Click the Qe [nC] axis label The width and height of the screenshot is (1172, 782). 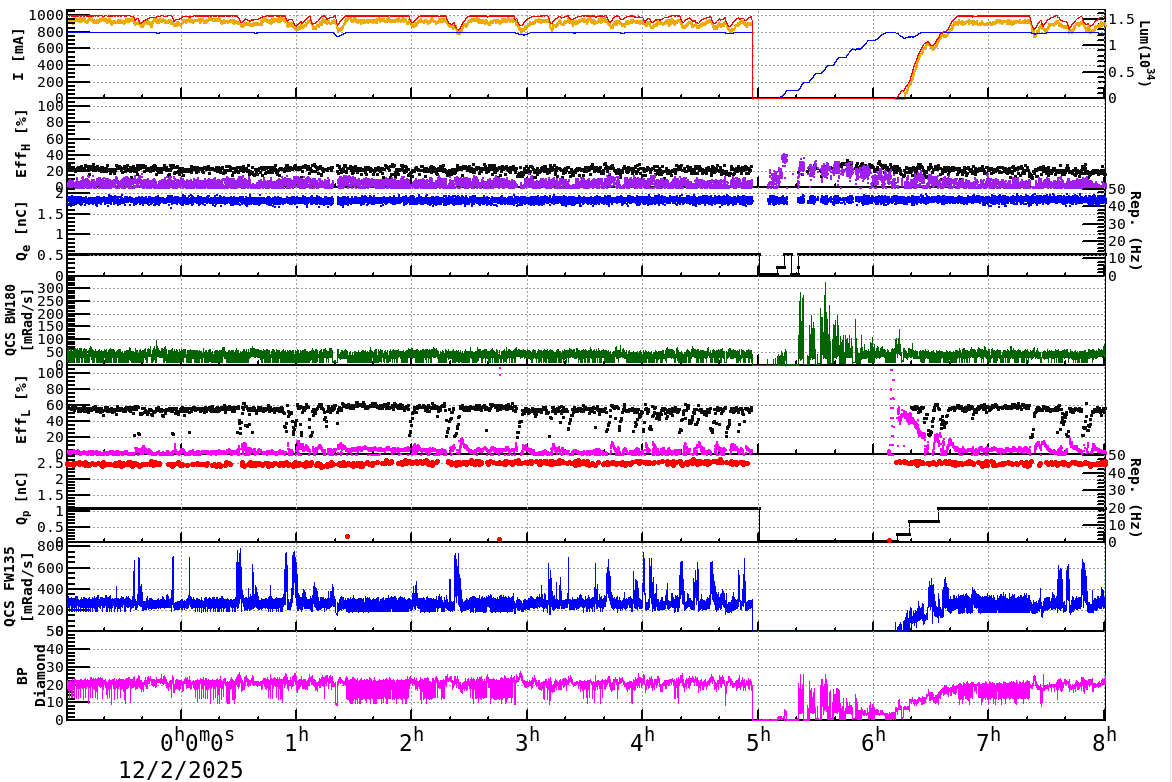click(22, 228)
